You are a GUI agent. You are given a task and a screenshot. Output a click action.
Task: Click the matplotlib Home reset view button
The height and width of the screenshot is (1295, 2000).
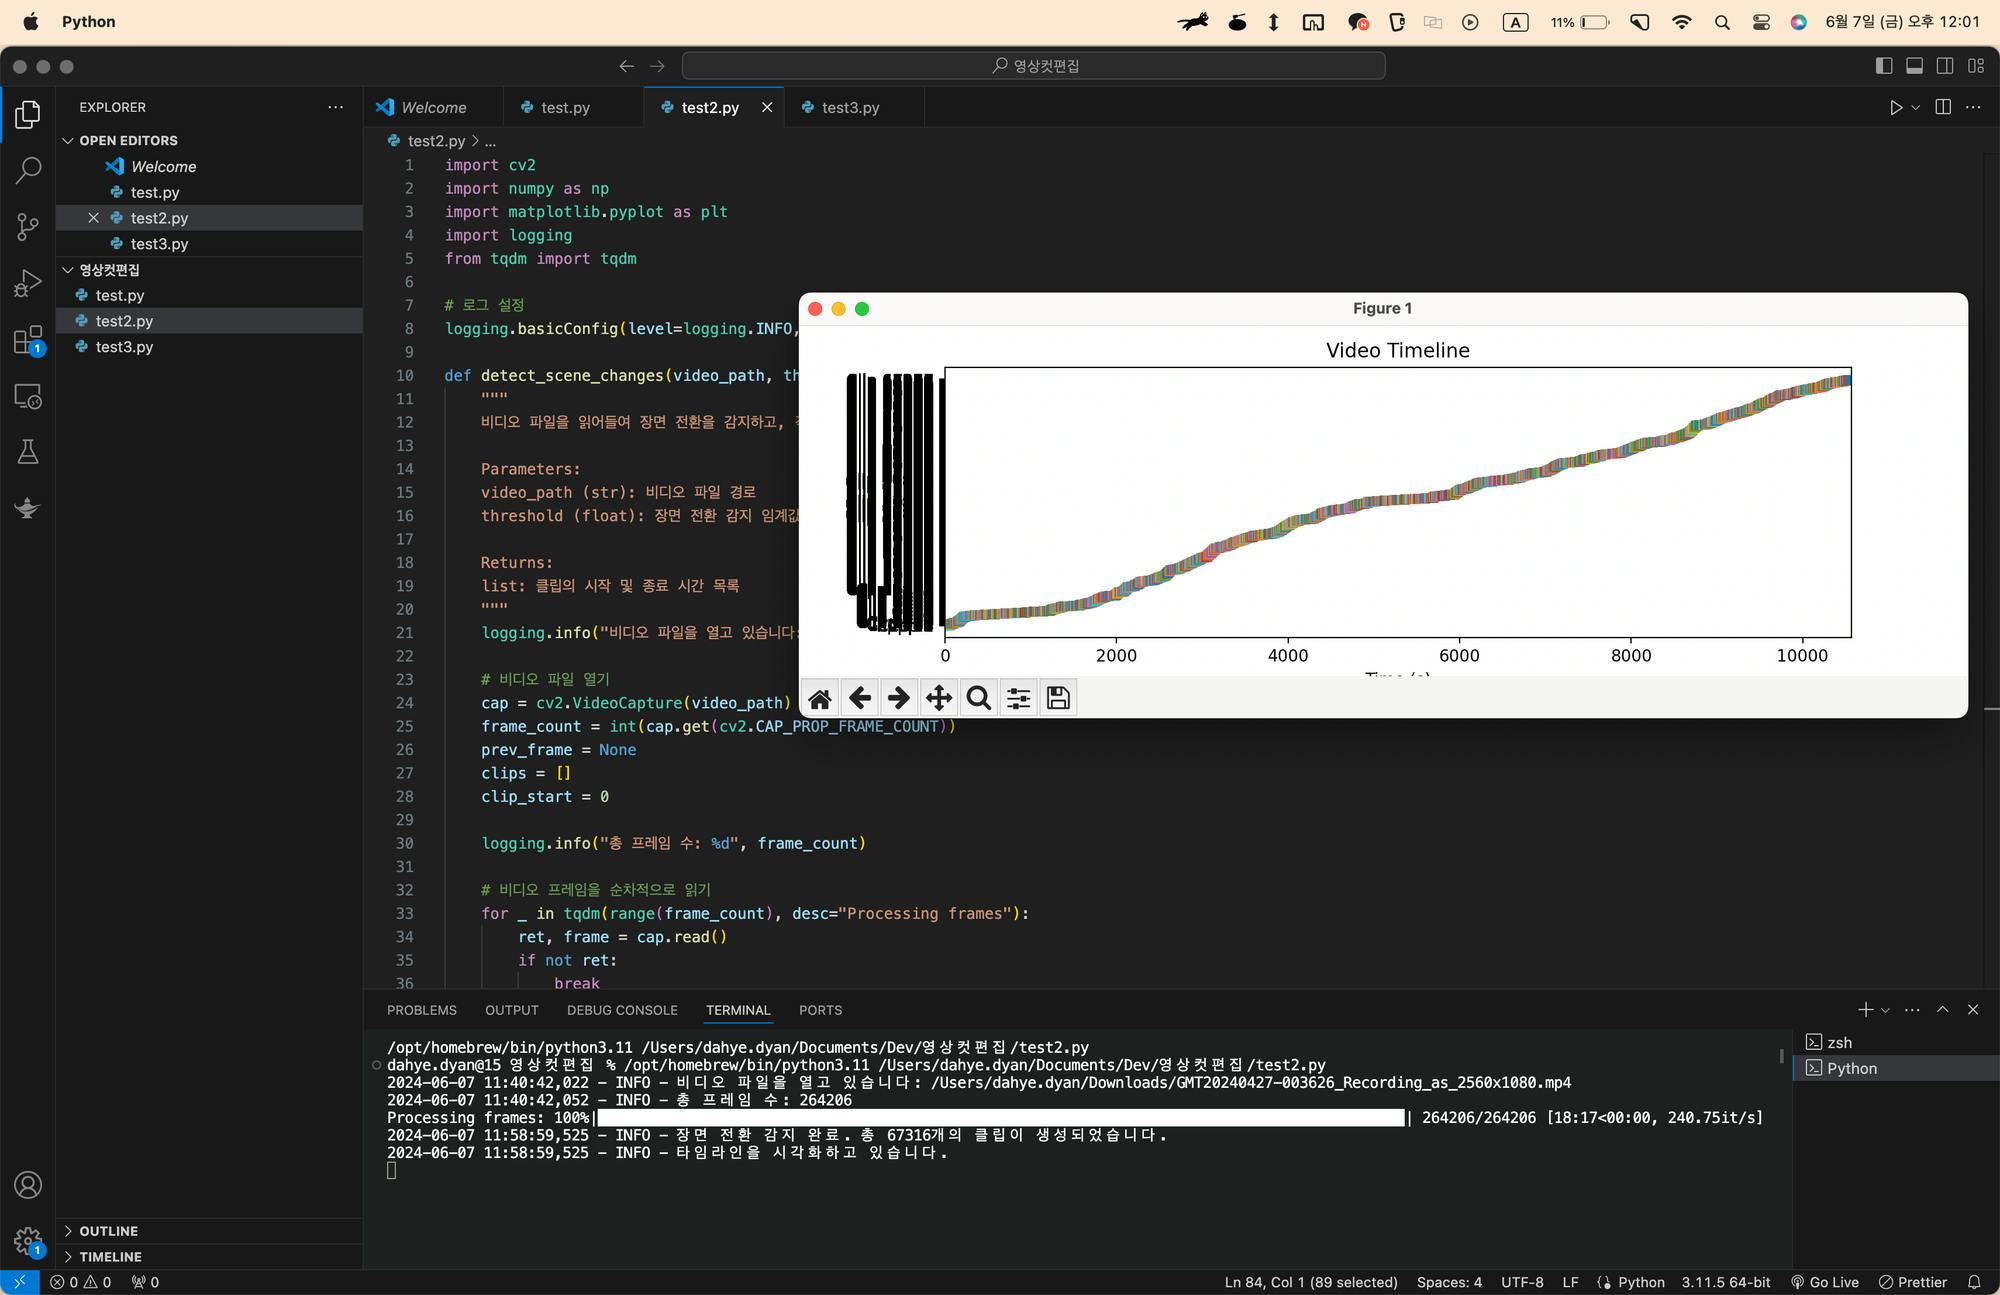(820, 698)
